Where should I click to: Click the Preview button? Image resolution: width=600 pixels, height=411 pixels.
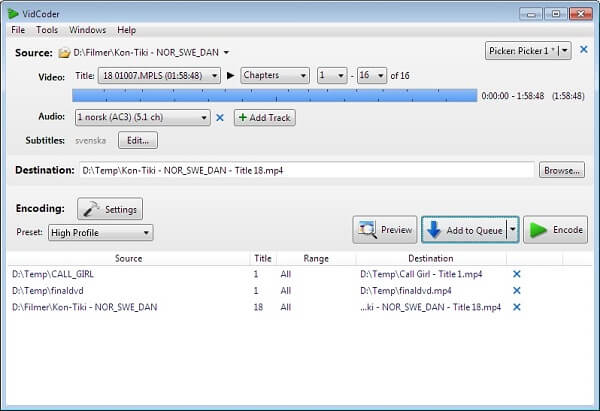[x=385, y=230]
